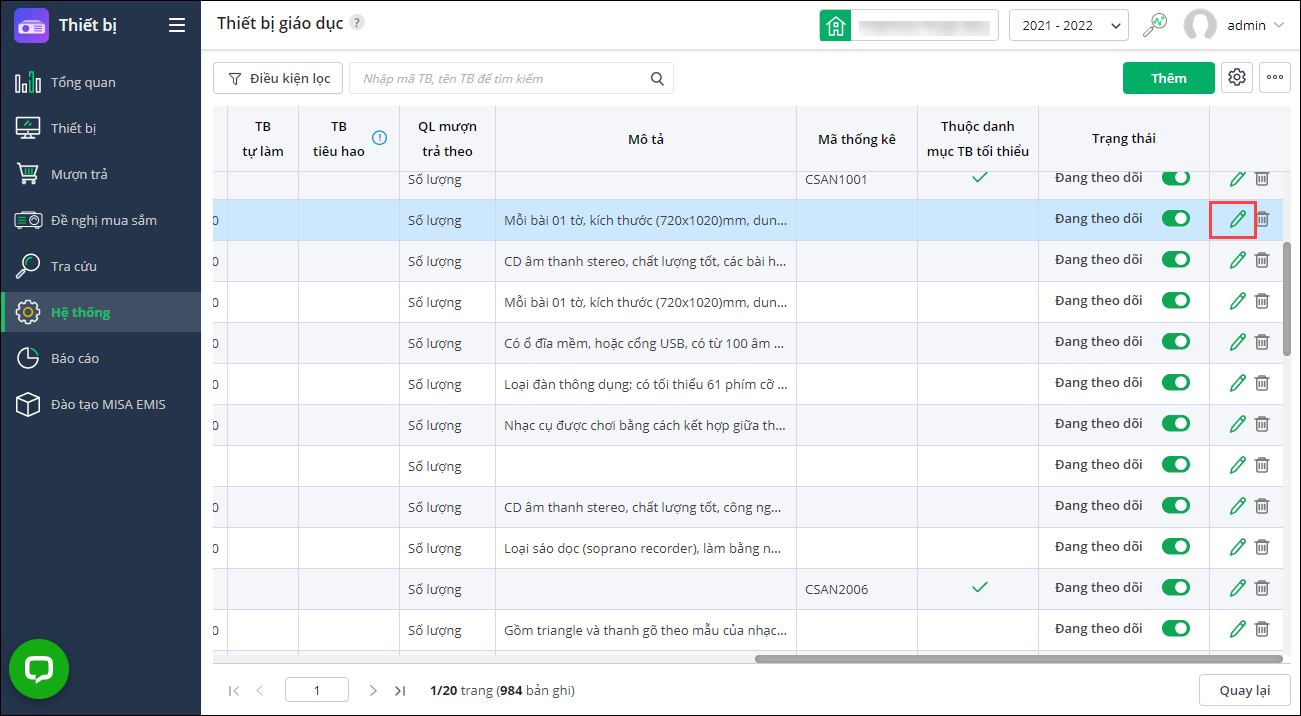1301x716 pixels.
Task: Click the help question mark beside page title
Action: pyautogui.click(x=358, y=23)
